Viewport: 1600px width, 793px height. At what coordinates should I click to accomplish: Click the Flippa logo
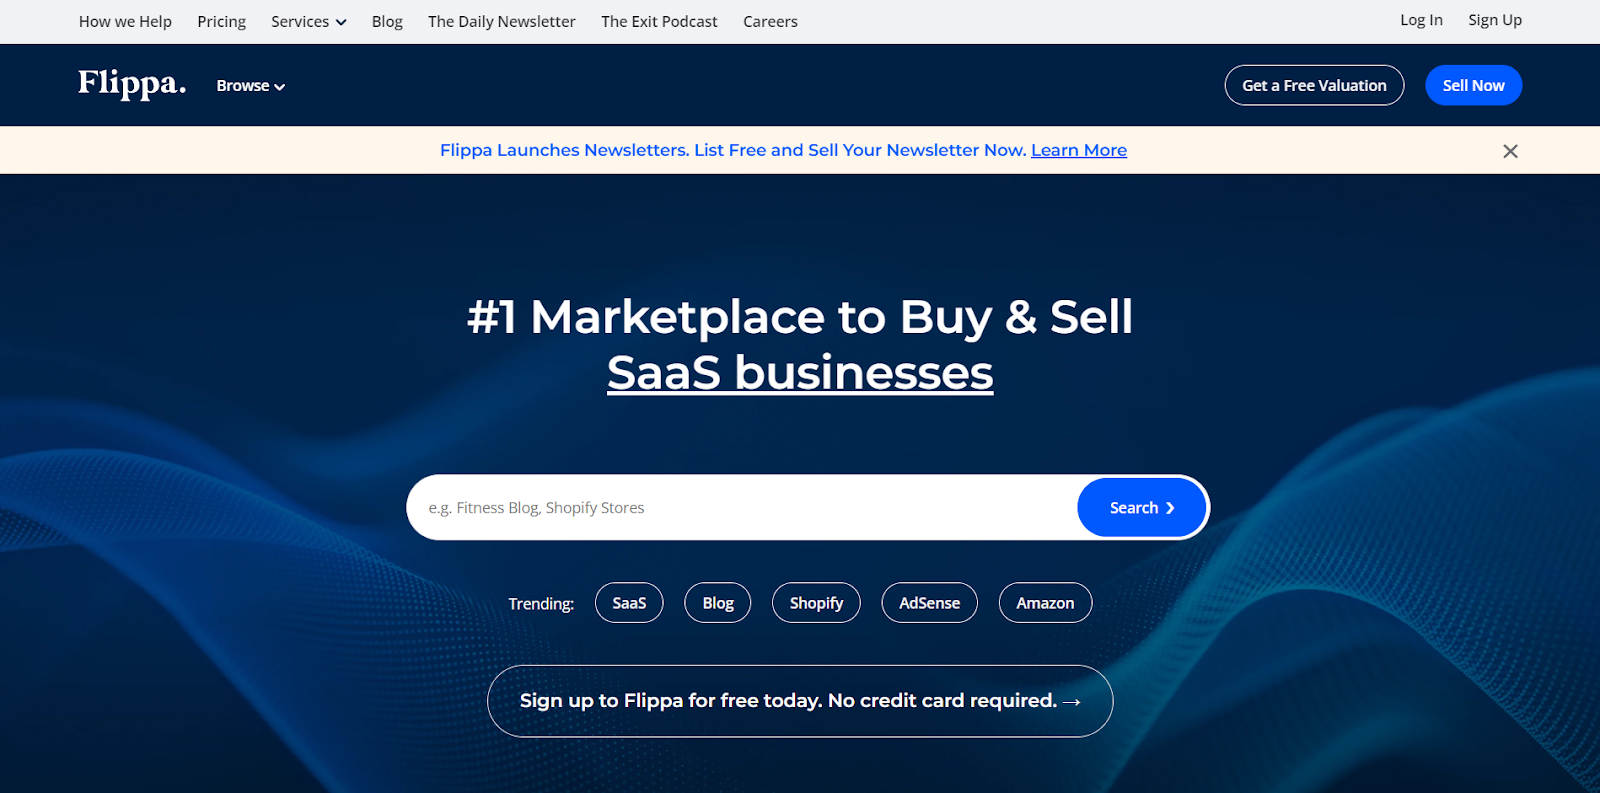click(132, 85)
